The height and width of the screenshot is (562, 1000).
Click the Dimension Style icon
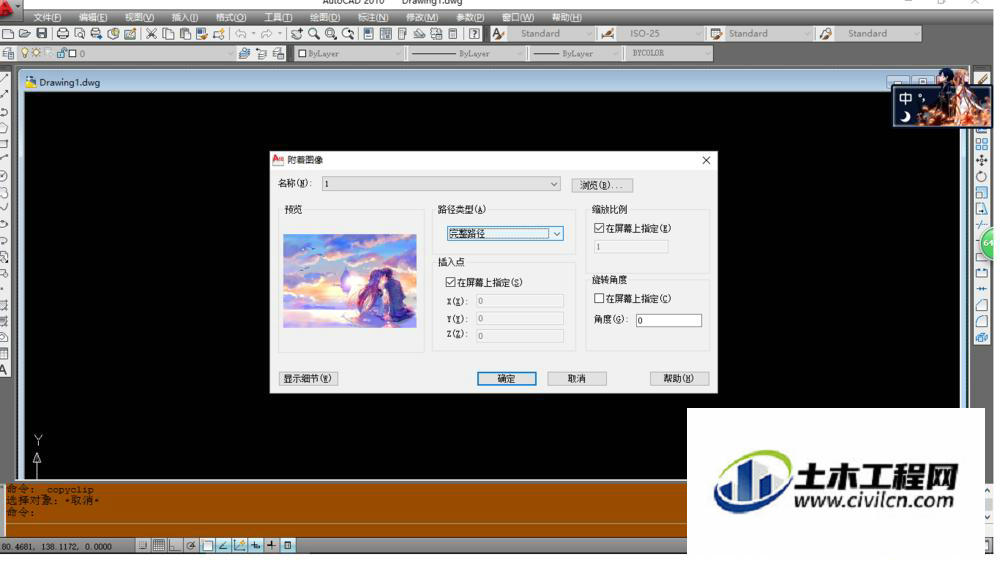pos(608,33)
